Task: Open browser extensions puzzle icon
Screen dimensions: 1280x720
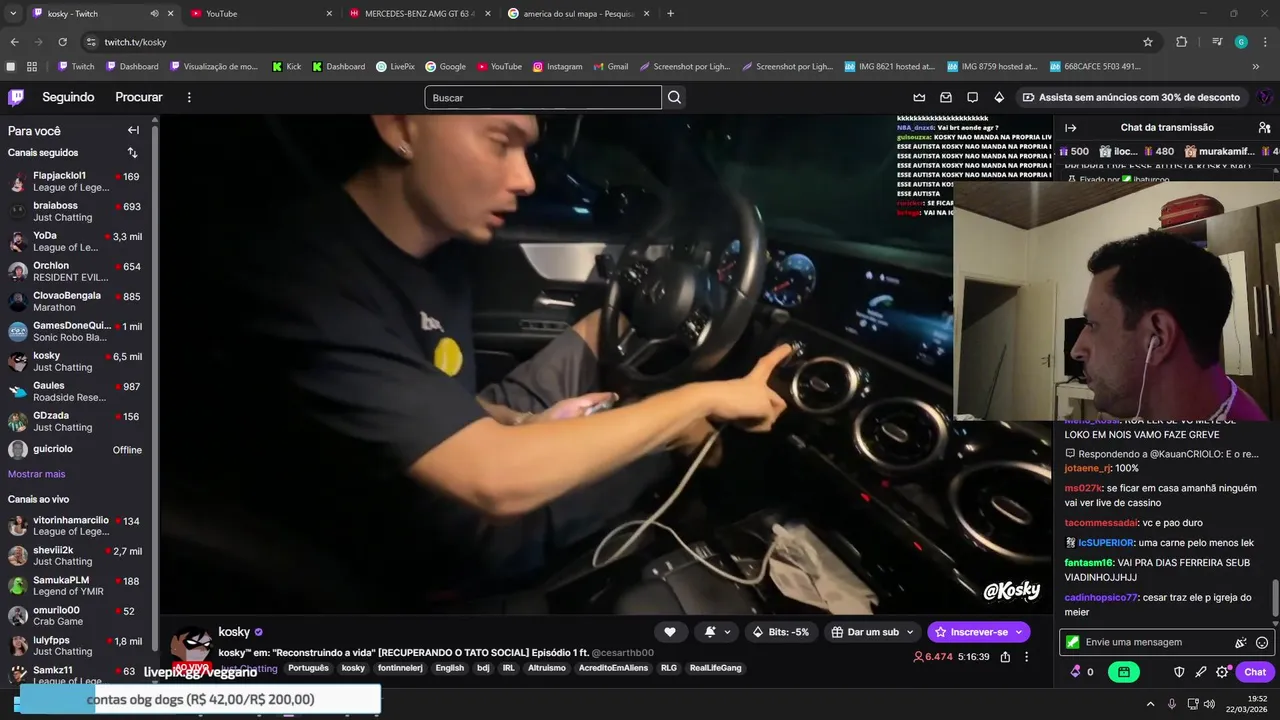Action: click(x=1181, y=42)
